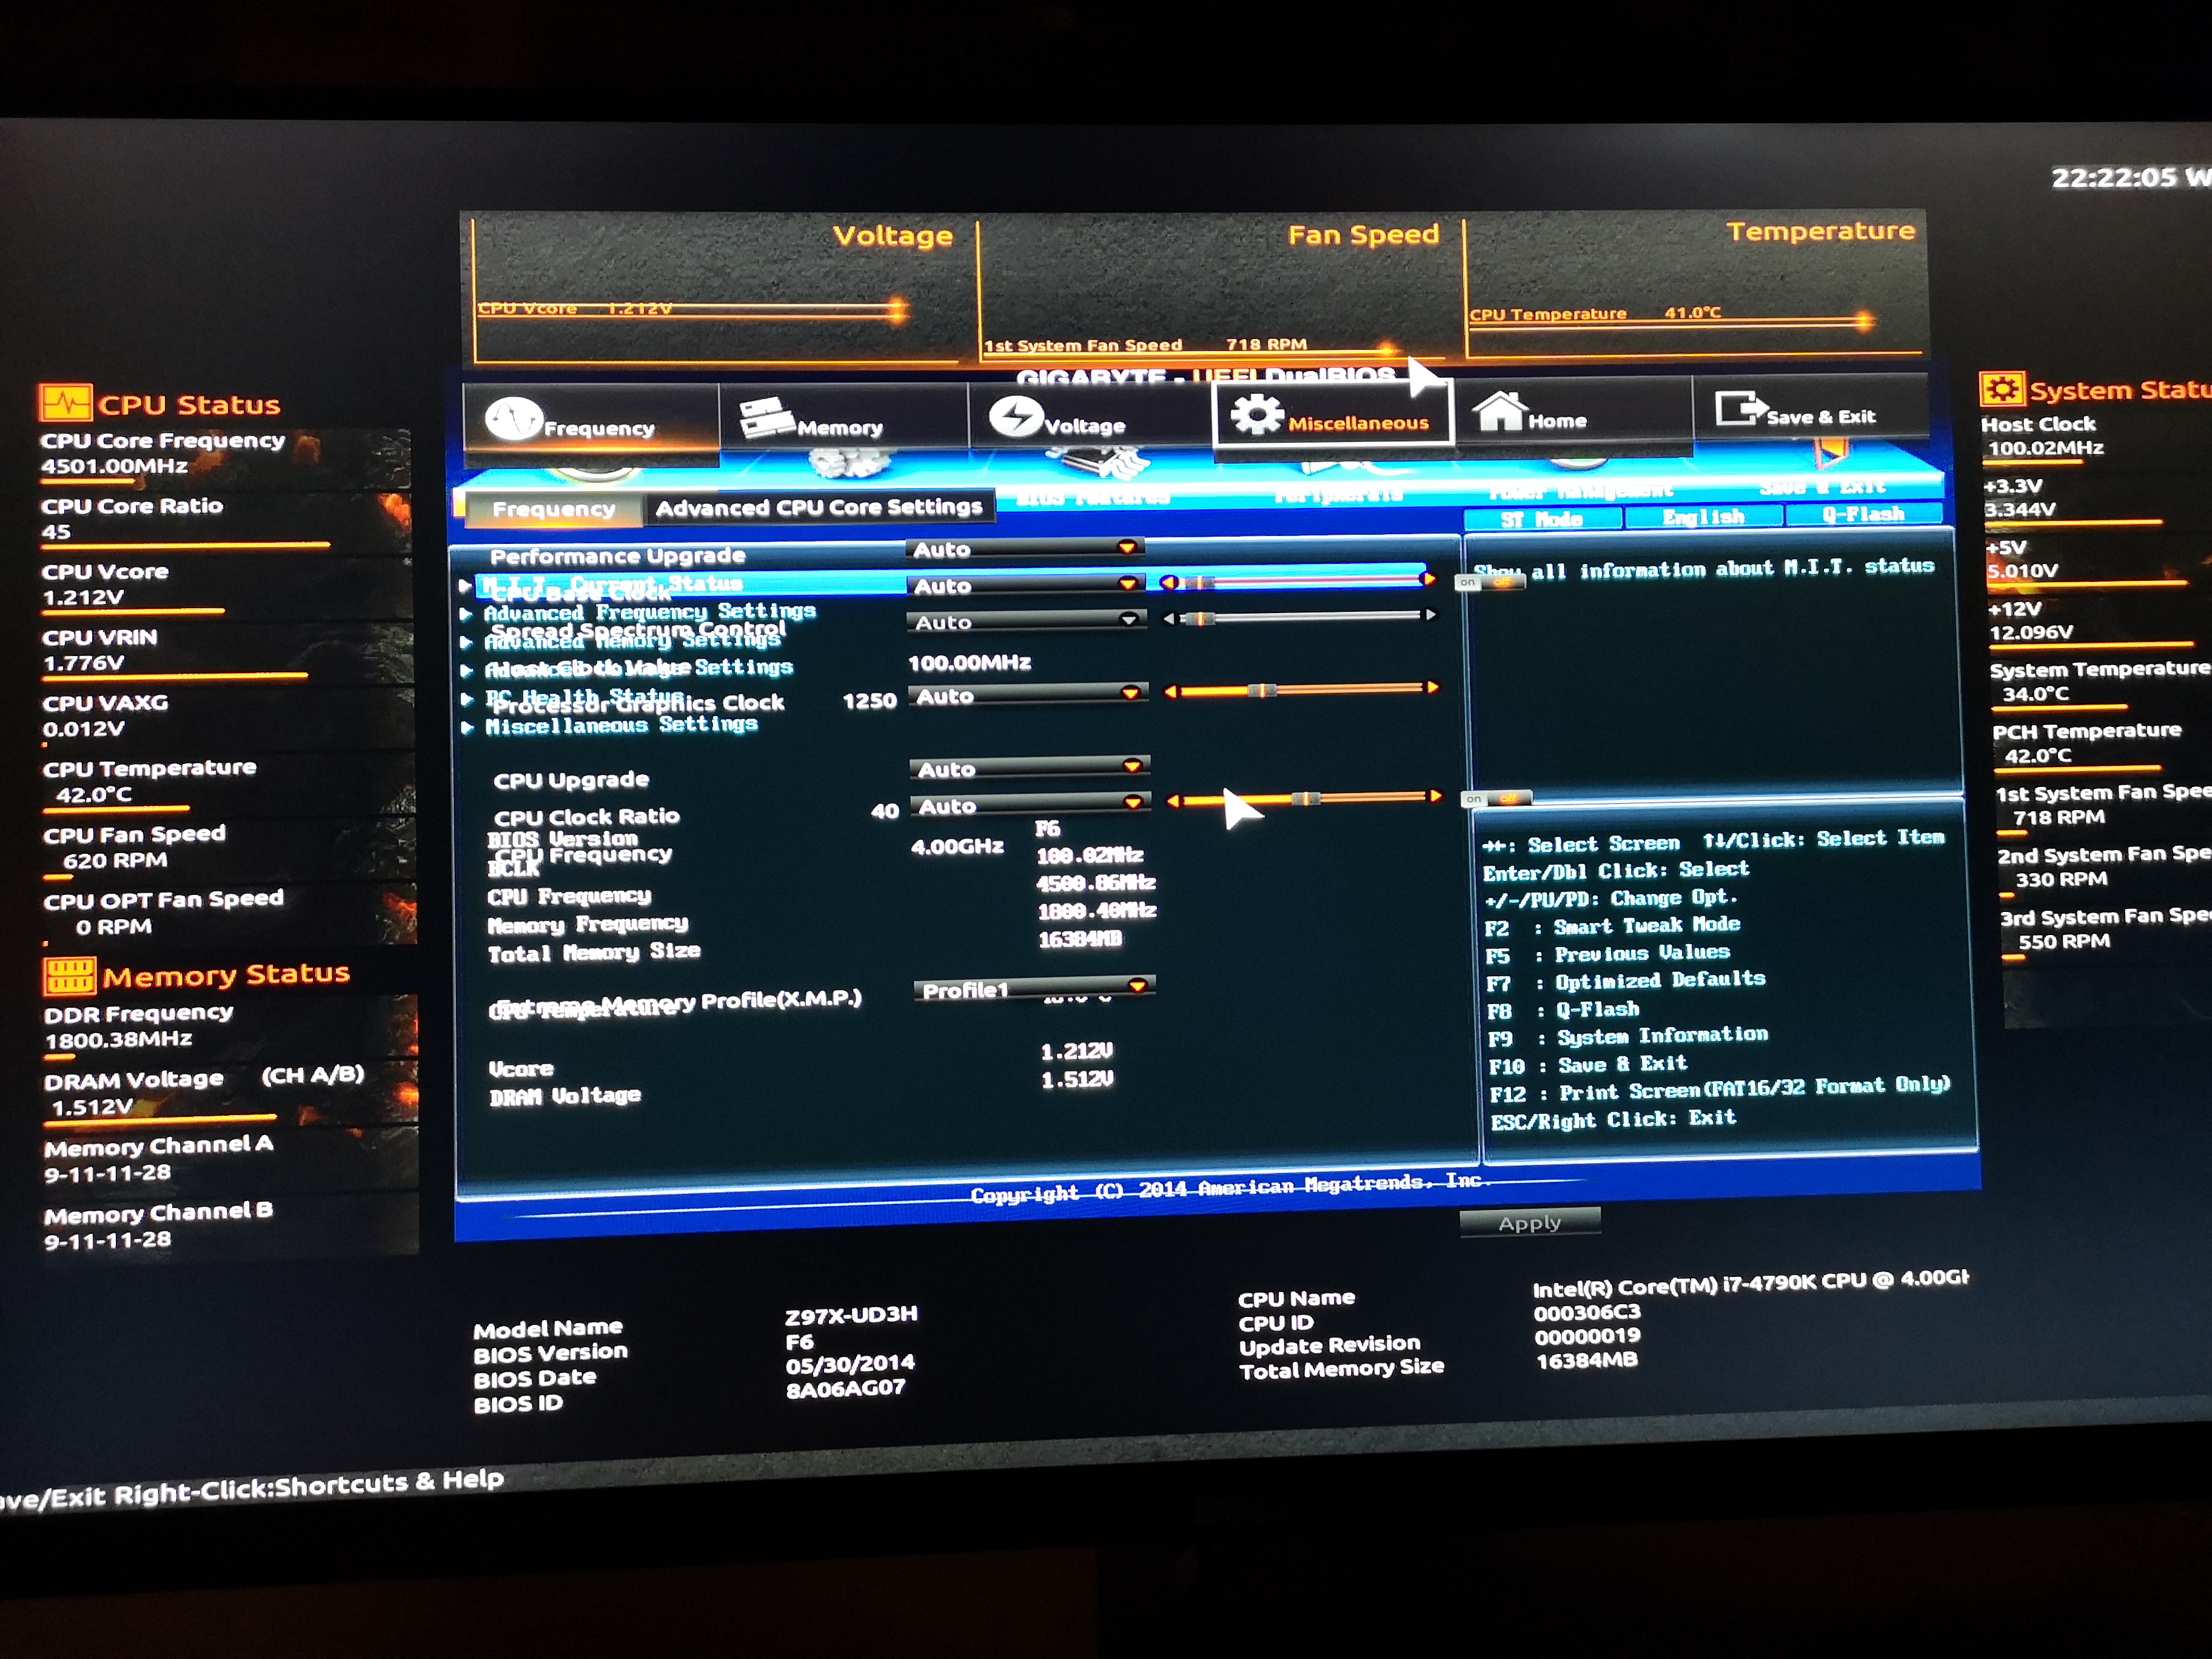Click the Voltage lightning bolt icon
This screenshot has width=2212, height=1659.
pyautogui.click(x=1017, y=417)
